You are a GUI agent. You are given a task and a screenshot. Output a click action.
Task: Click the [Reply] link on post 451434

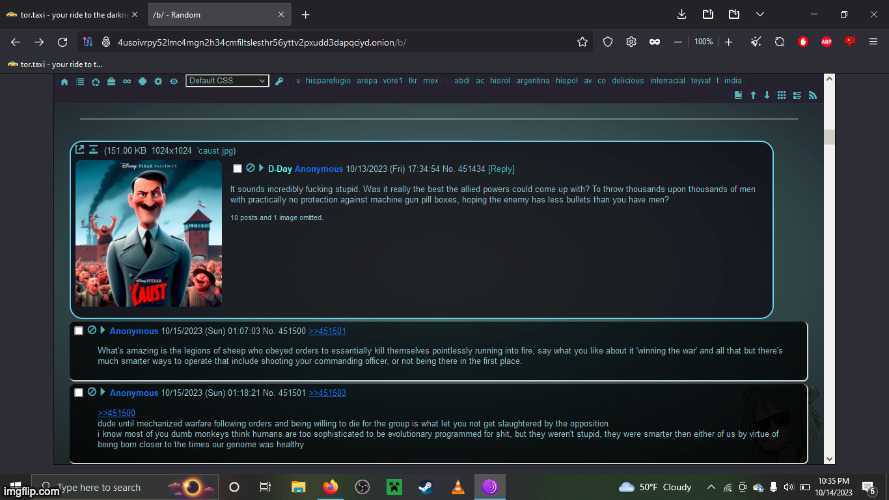[x=501, y=169]
